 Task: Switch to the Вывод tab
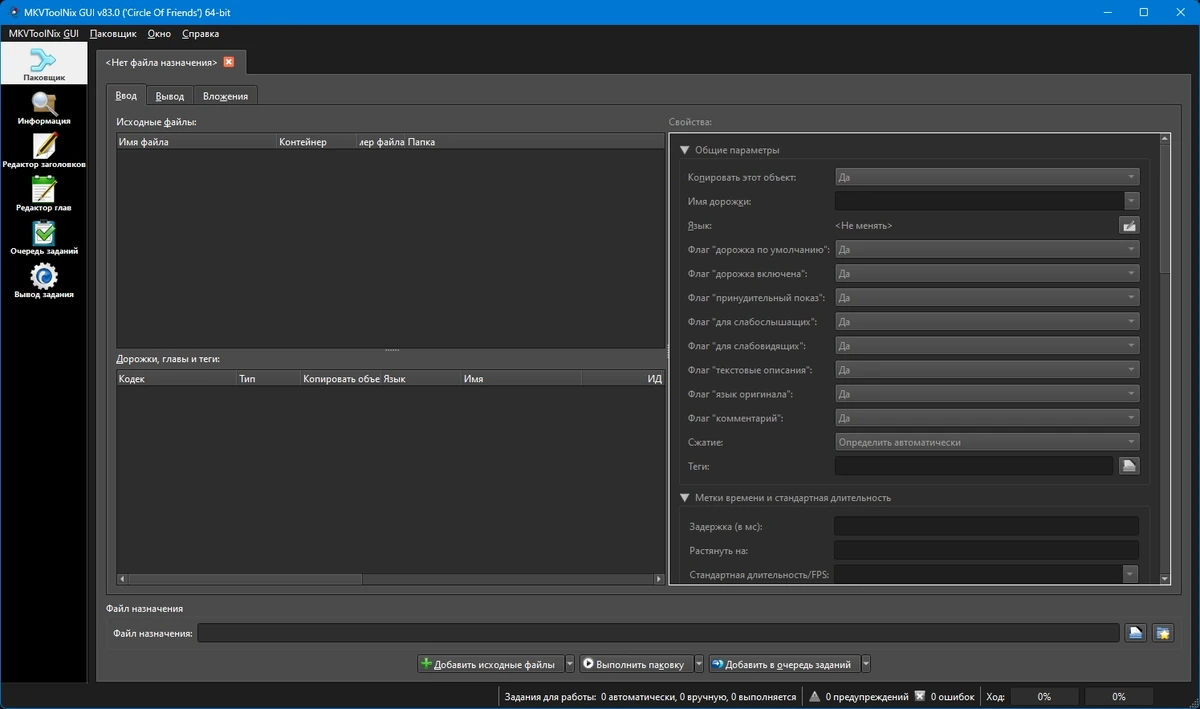pyautogui.click(x=170, y=96)
